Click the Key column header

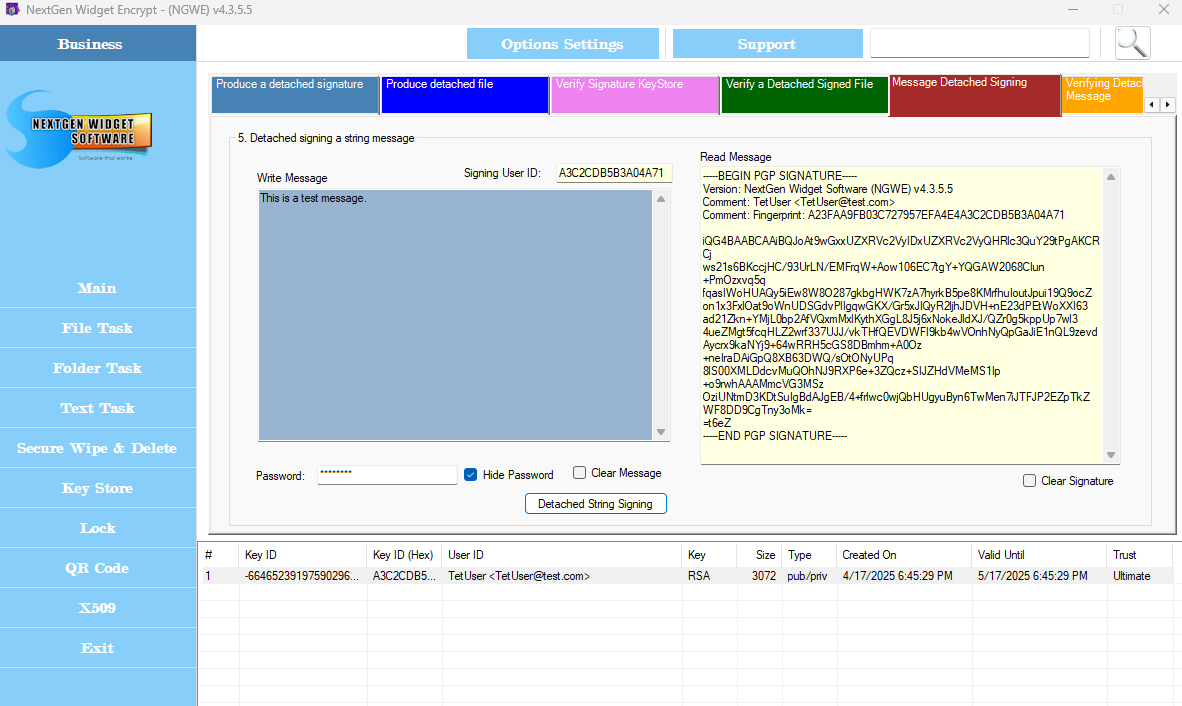(709, 555)
